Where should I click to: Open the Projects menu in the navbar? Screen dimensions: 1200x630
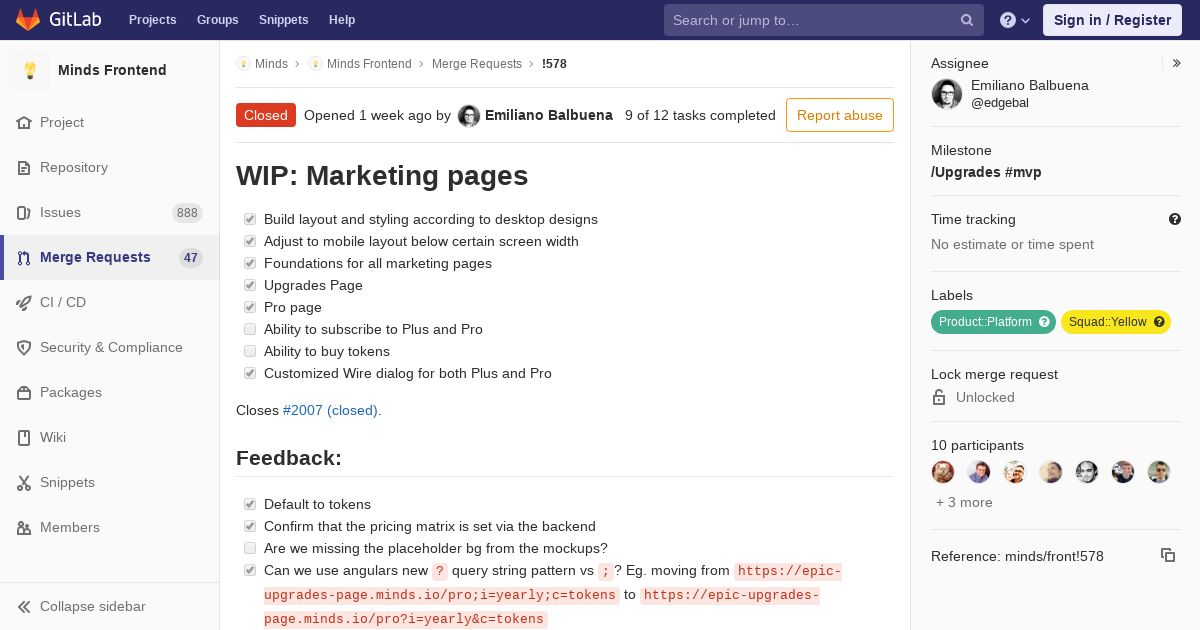coord(152,20)
